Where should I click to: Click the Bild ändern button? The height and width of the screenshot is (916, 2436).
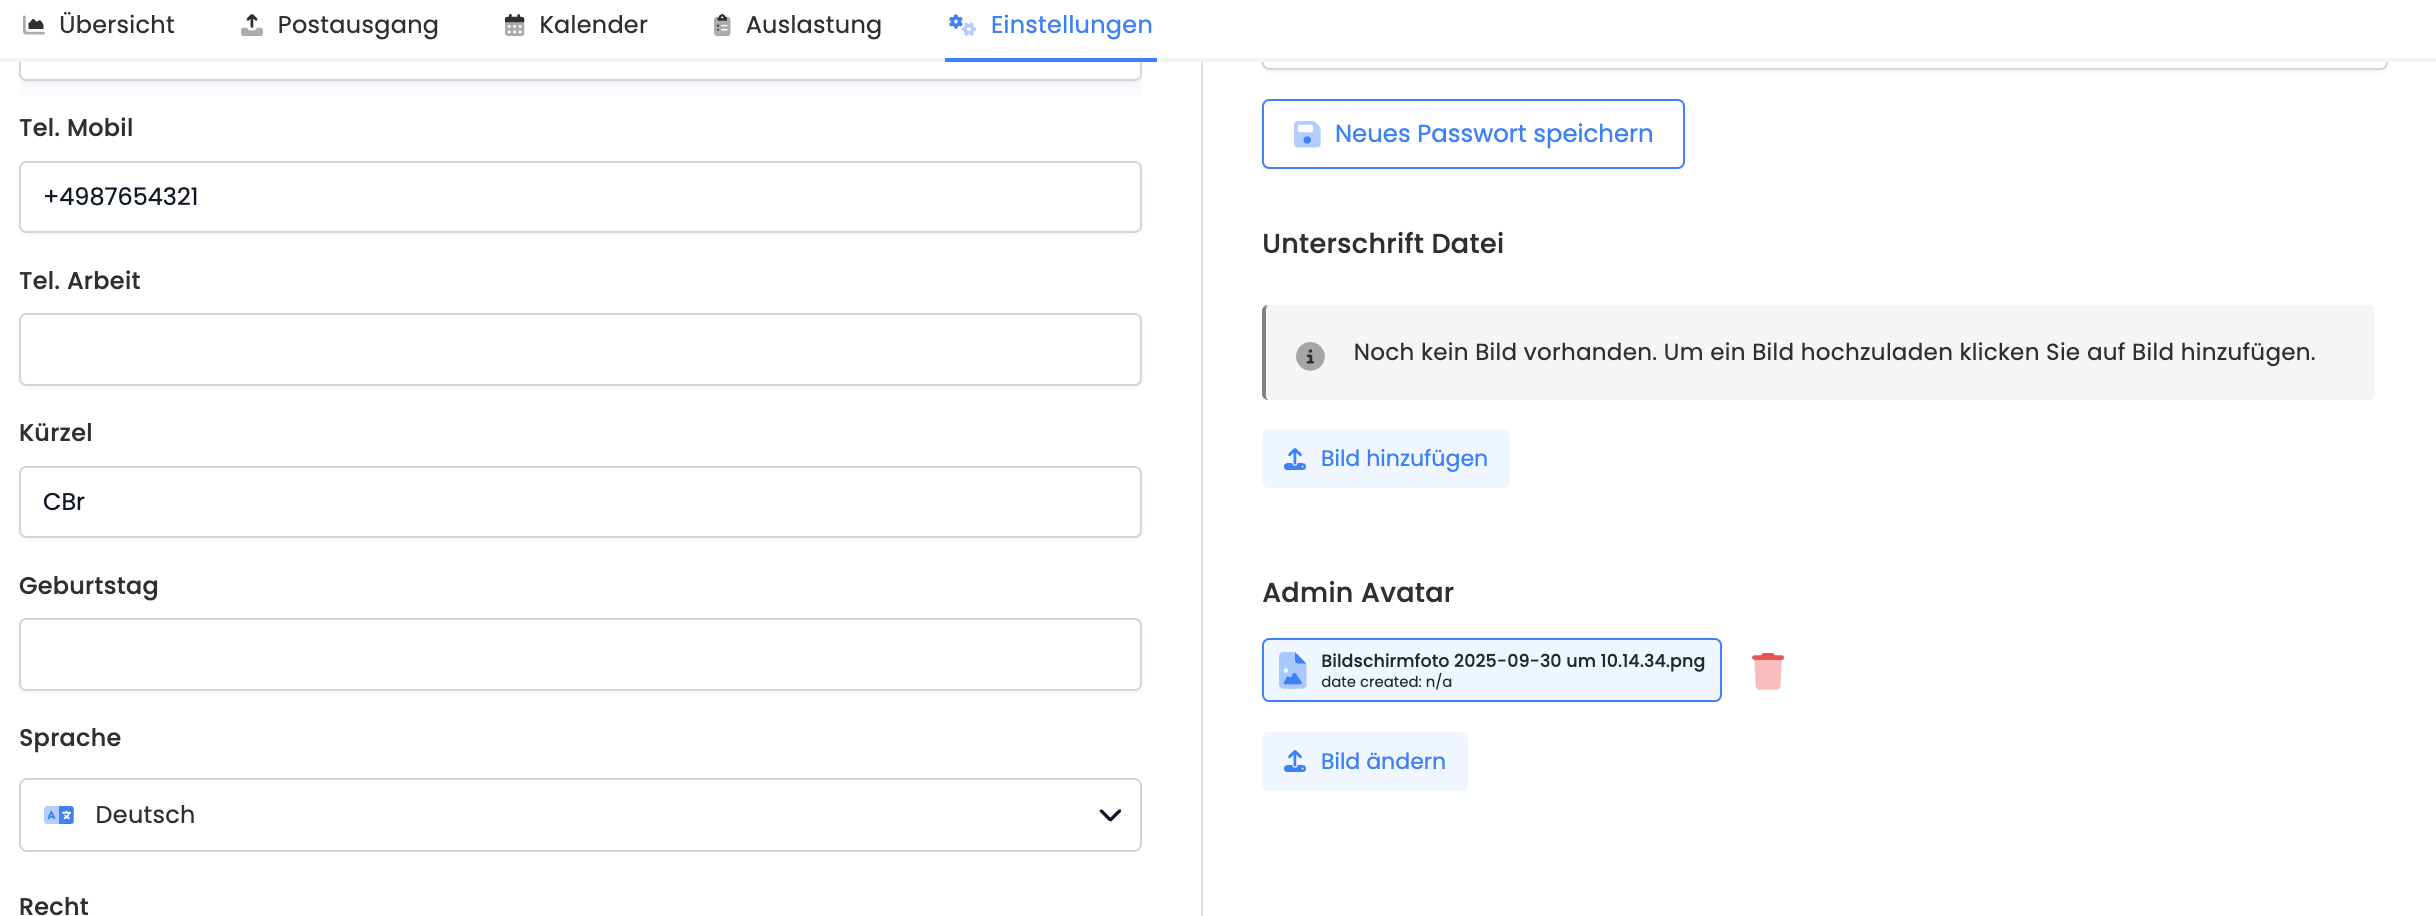click(1365, 761)
